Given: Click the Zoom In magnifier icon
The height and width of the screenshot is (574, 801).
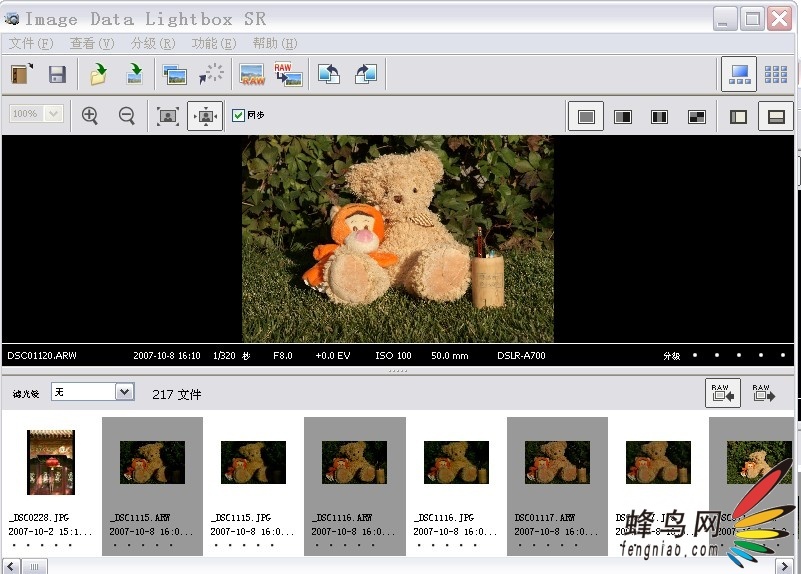Looking at the screenshot, I should coord(90,115).
